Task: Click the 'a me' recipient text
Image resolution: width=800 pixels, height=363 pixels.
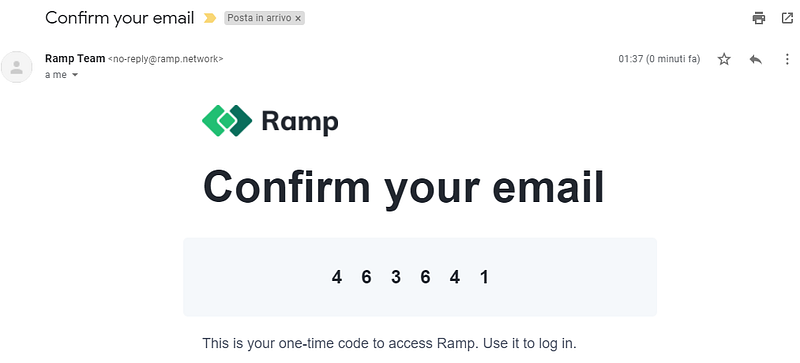Action: coord(56,75)
